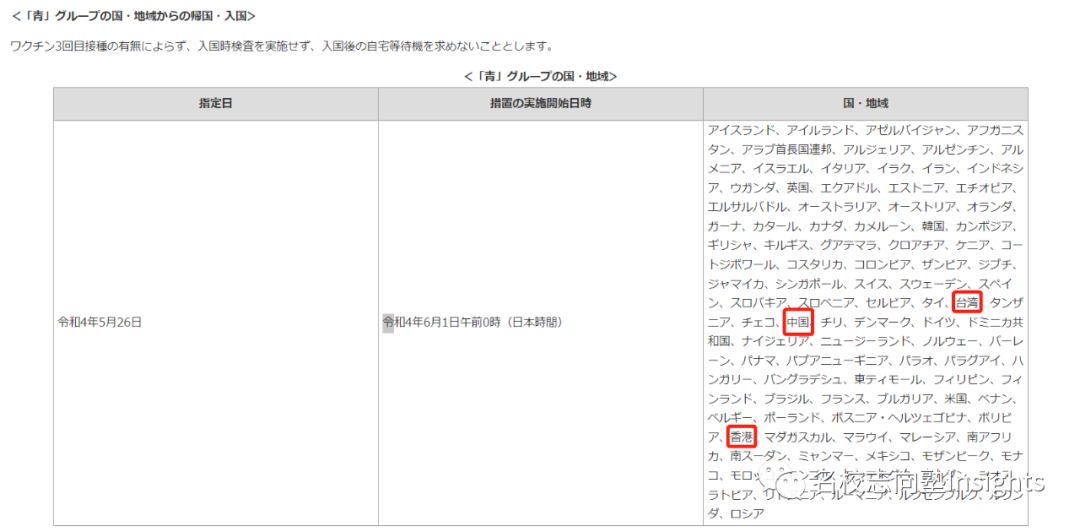1080x532 pixels.
Task: Select the 措置の実施開始日時 column header
Action: [541, 104]
